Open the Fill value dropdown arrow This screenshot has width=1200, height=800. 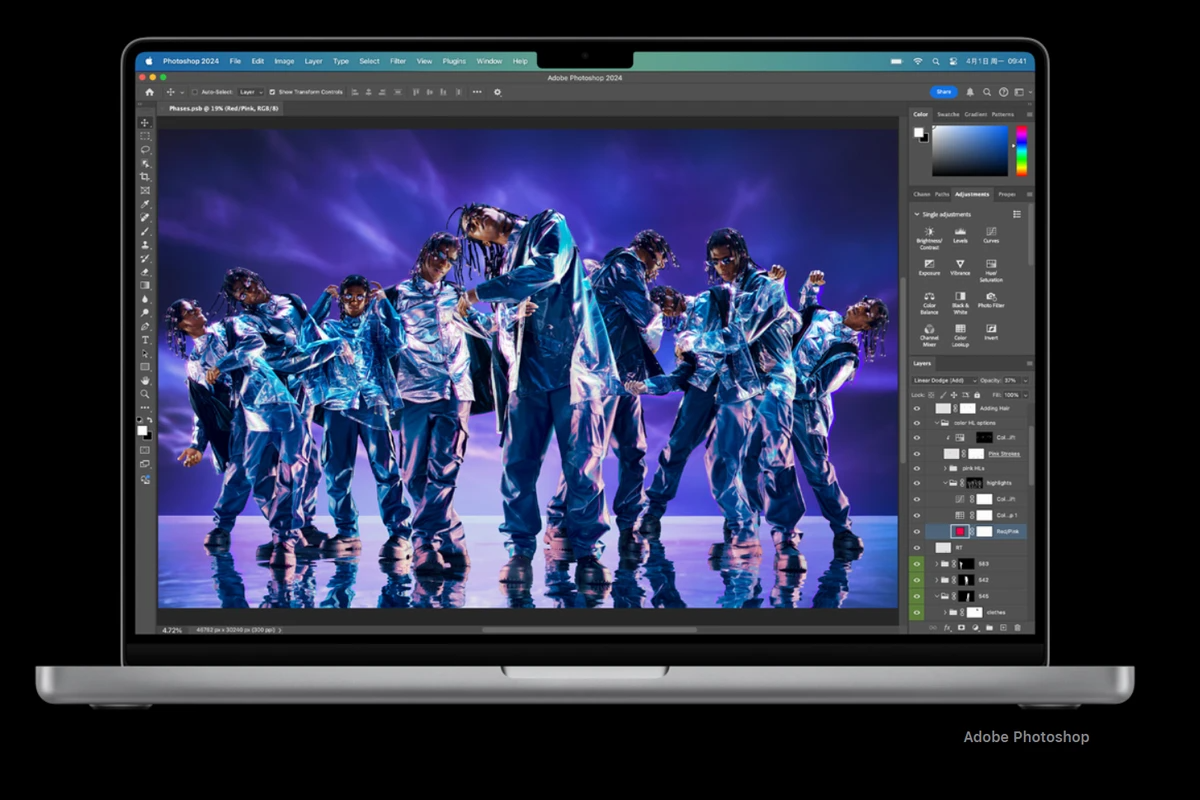[1025, 395]
